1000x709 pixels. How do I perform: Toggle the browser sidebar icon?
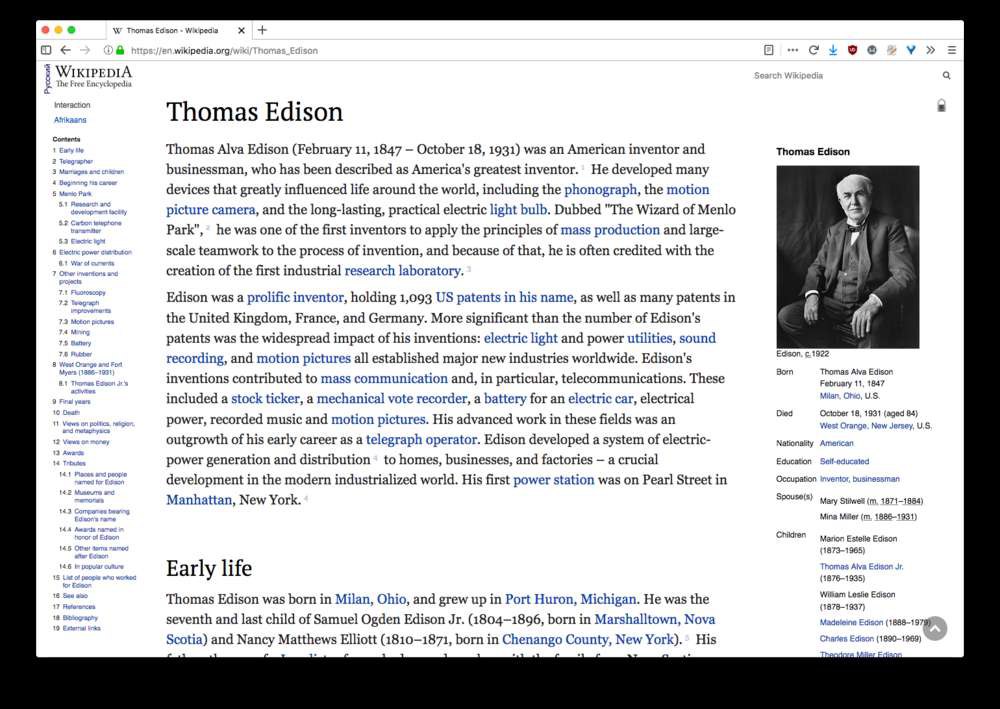click(46, 50)
